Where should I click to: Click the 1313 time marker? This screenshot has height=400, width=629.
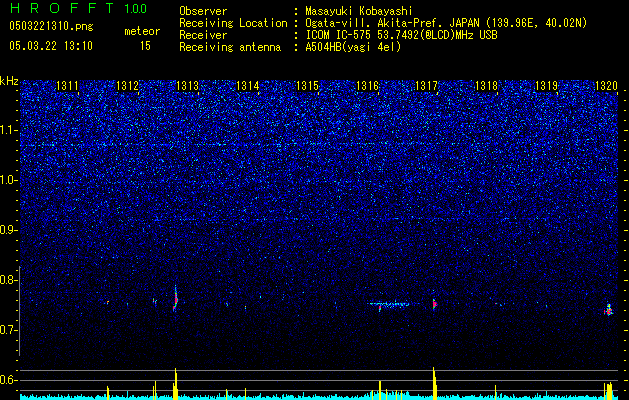pos(187,86)
